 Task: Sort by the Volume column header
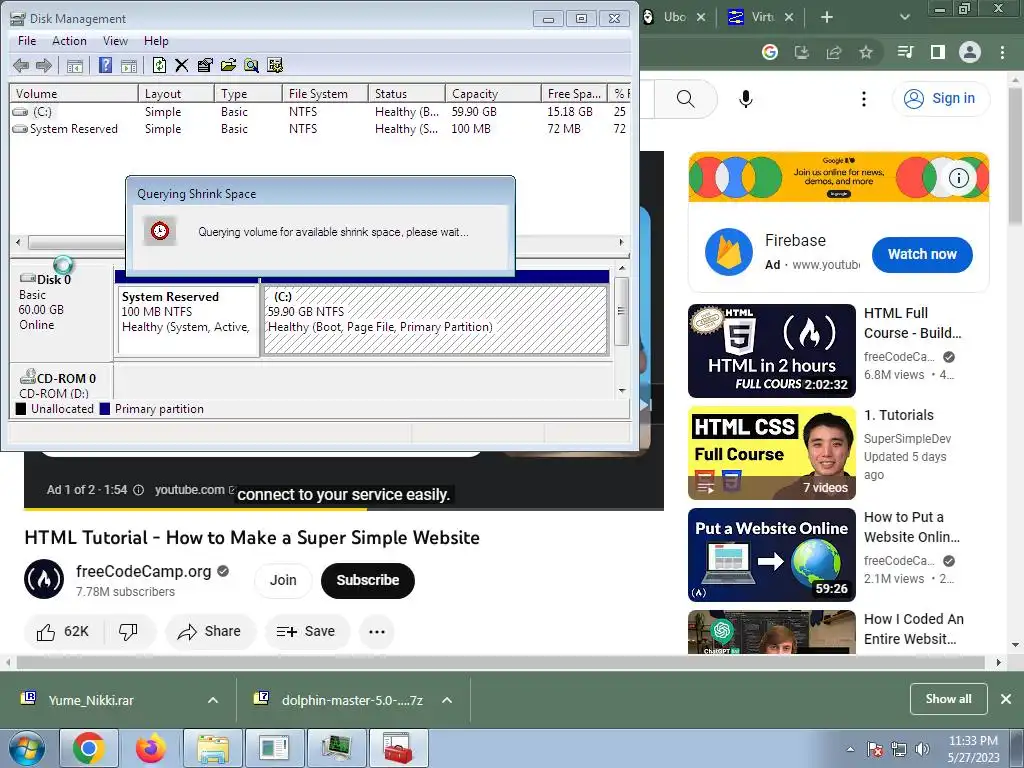tap(74, 93)
